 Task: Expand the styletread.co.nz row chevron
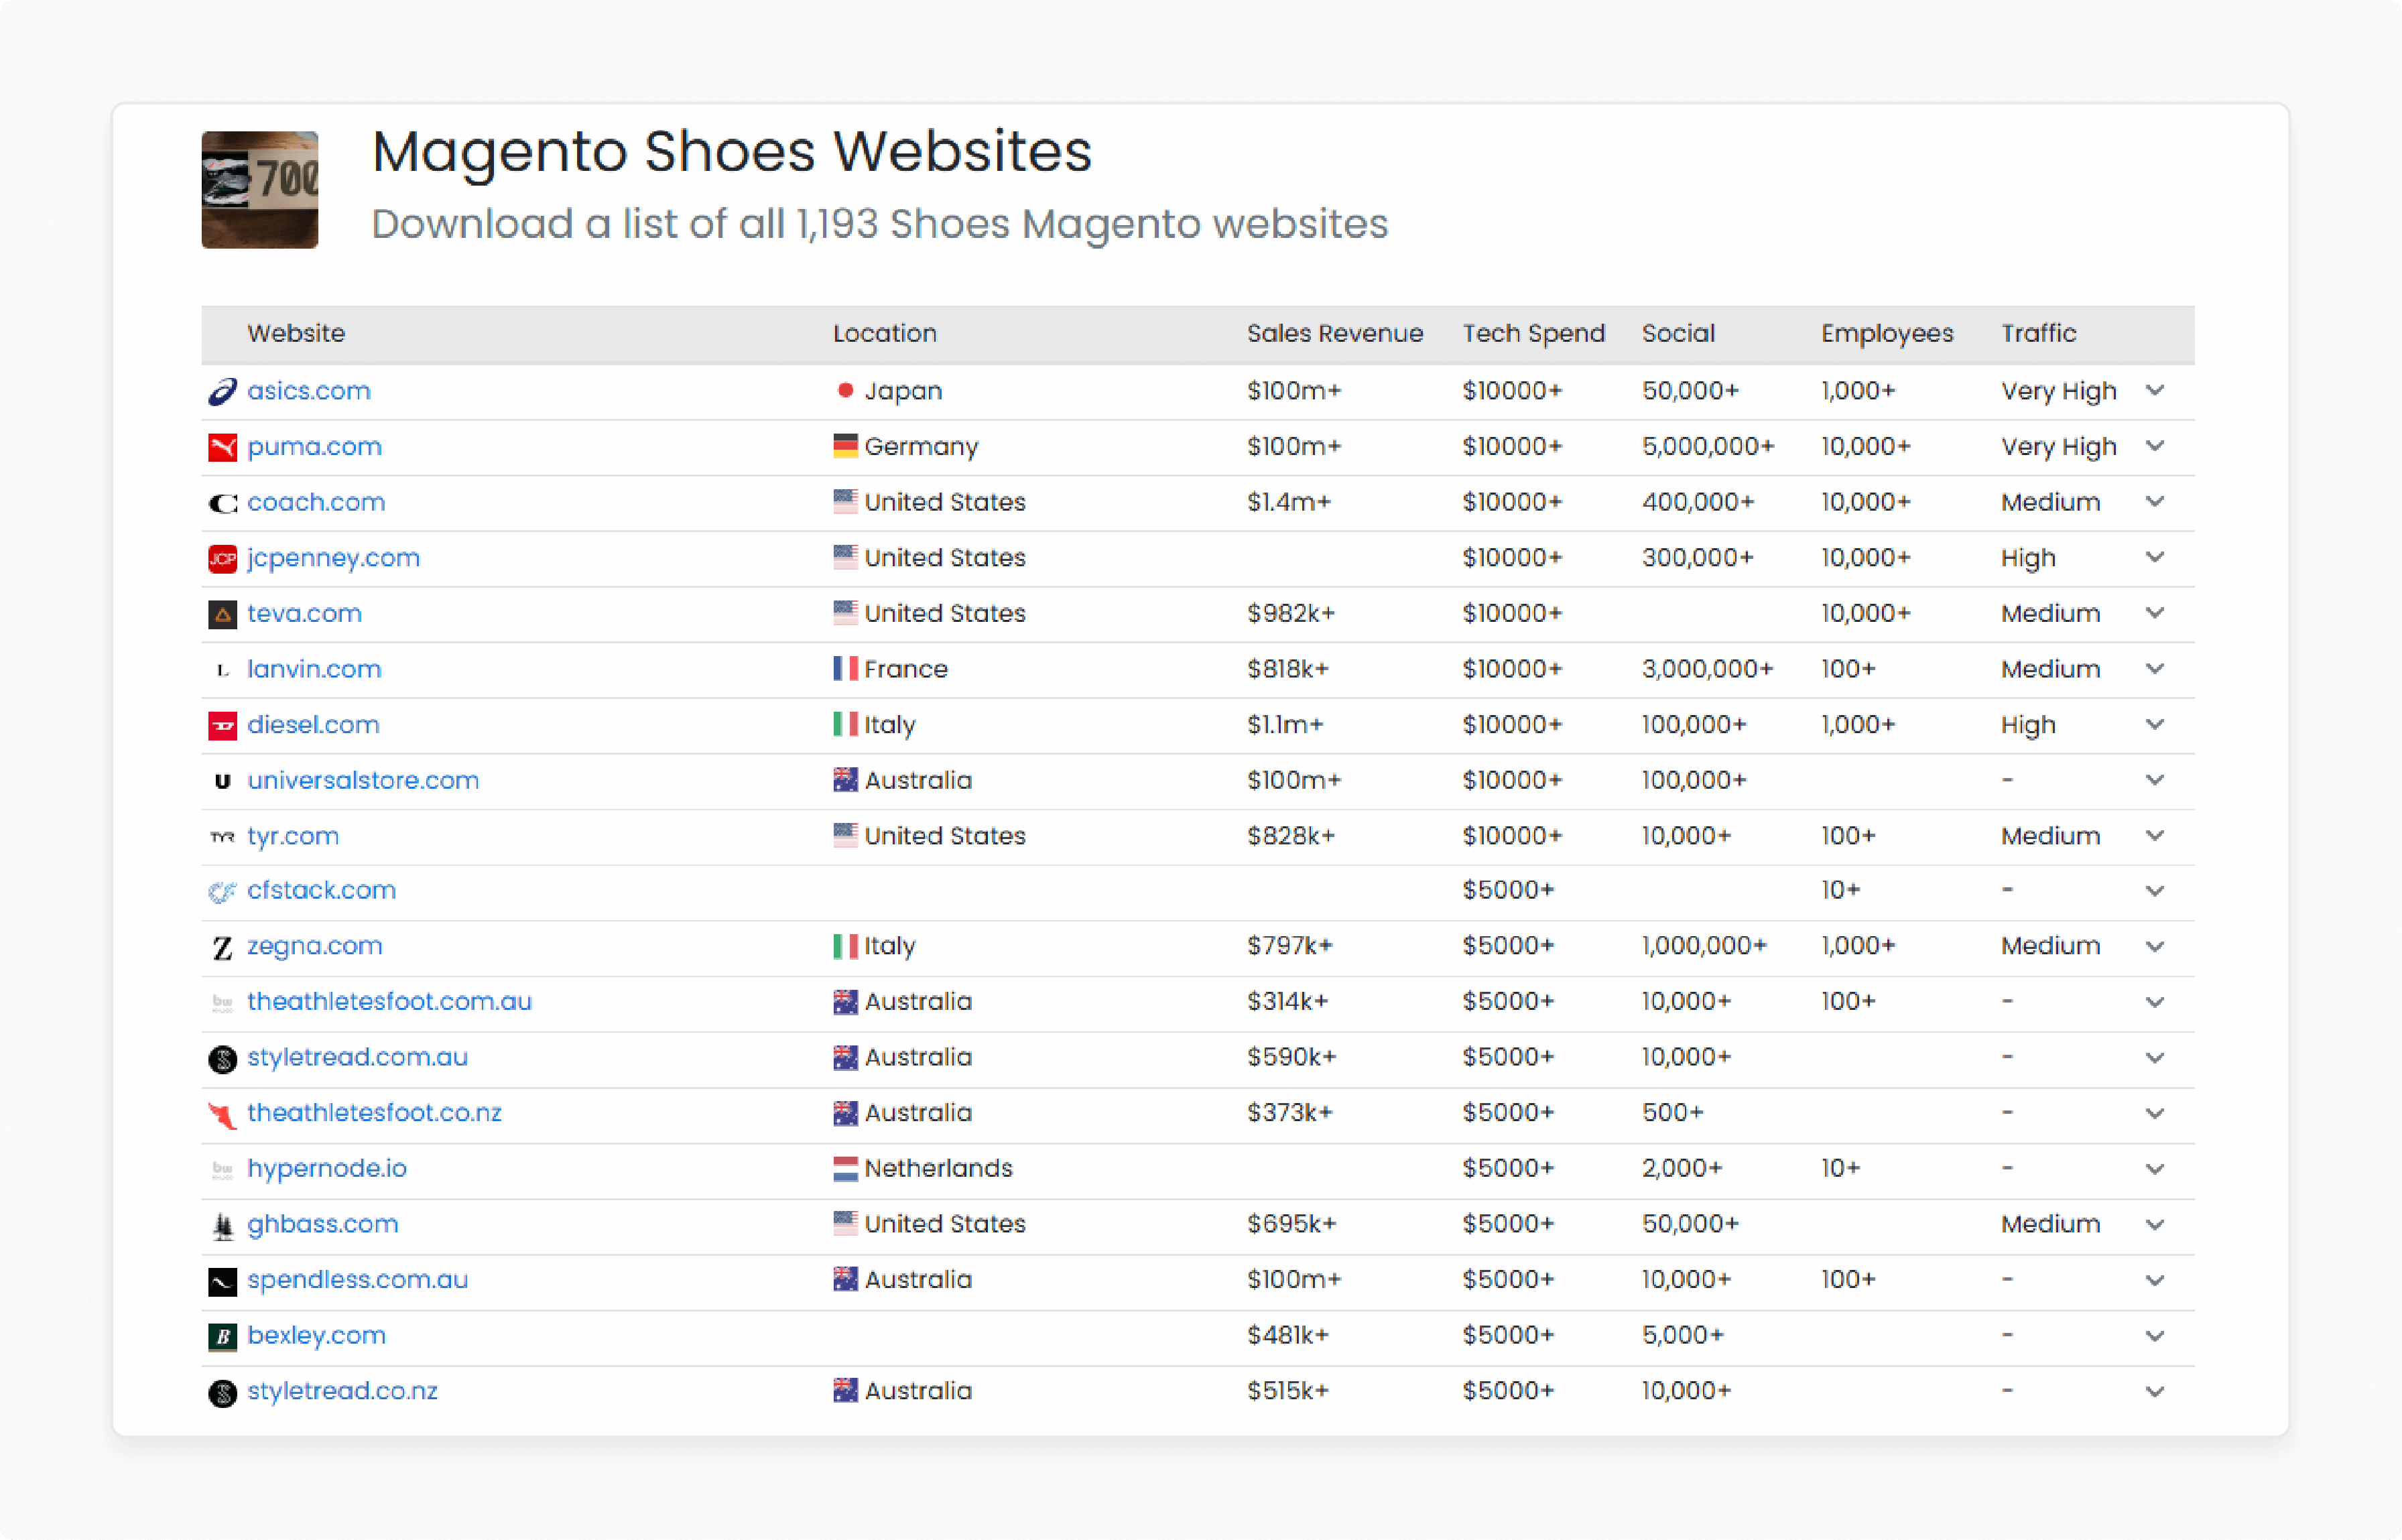(x=2155, y=1392)
